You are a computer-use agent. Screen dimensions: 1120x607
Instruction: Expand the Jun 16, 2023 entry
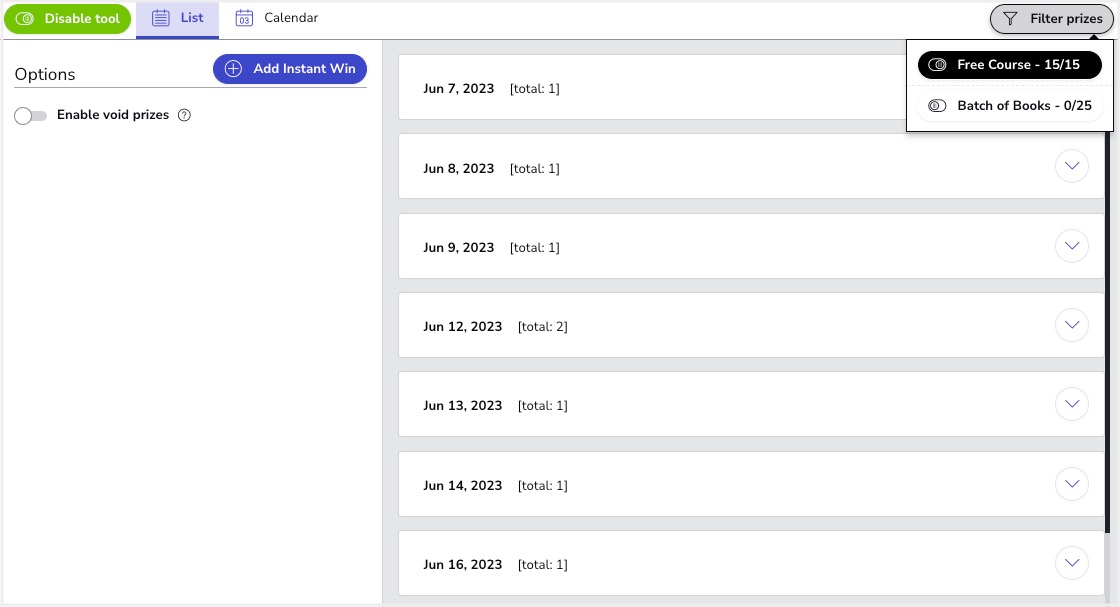1072,562
